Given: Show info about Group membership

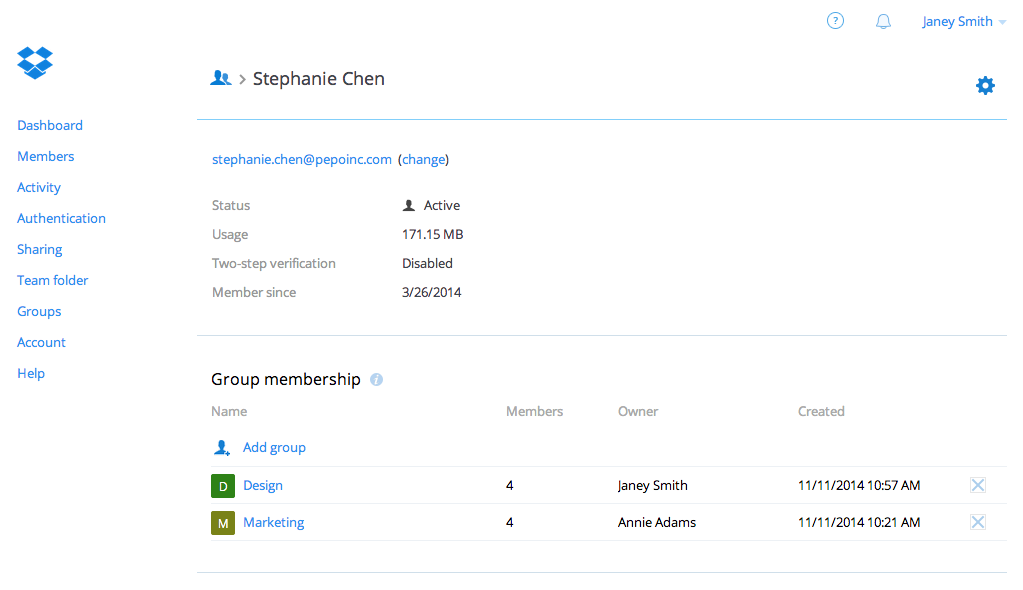Looking at the screenshot, I should (376, 379).
